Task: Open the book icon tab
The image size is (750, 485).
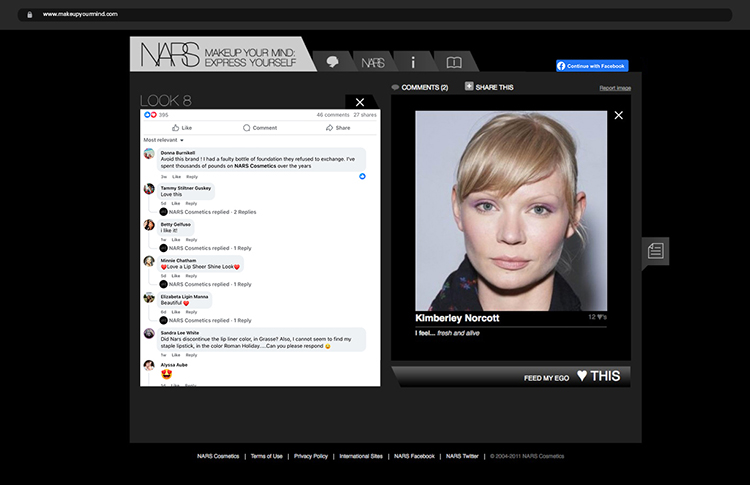Action: [x=454, y=62]
